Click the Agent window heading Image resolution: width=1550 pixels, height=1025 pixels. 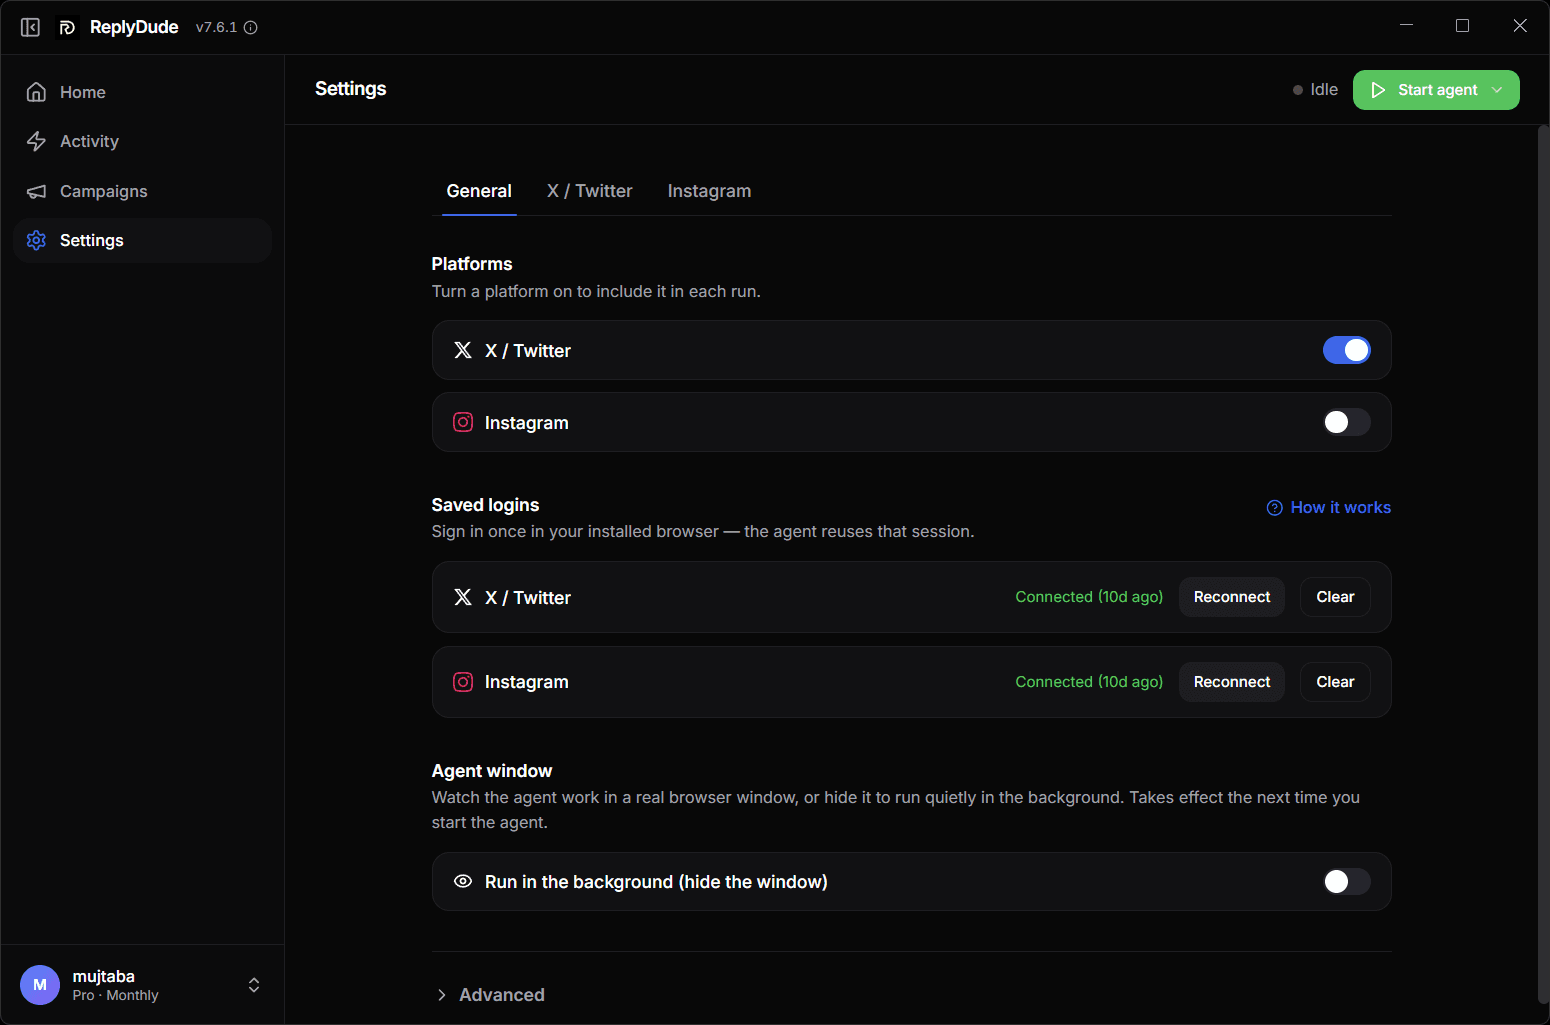point(492,771)
